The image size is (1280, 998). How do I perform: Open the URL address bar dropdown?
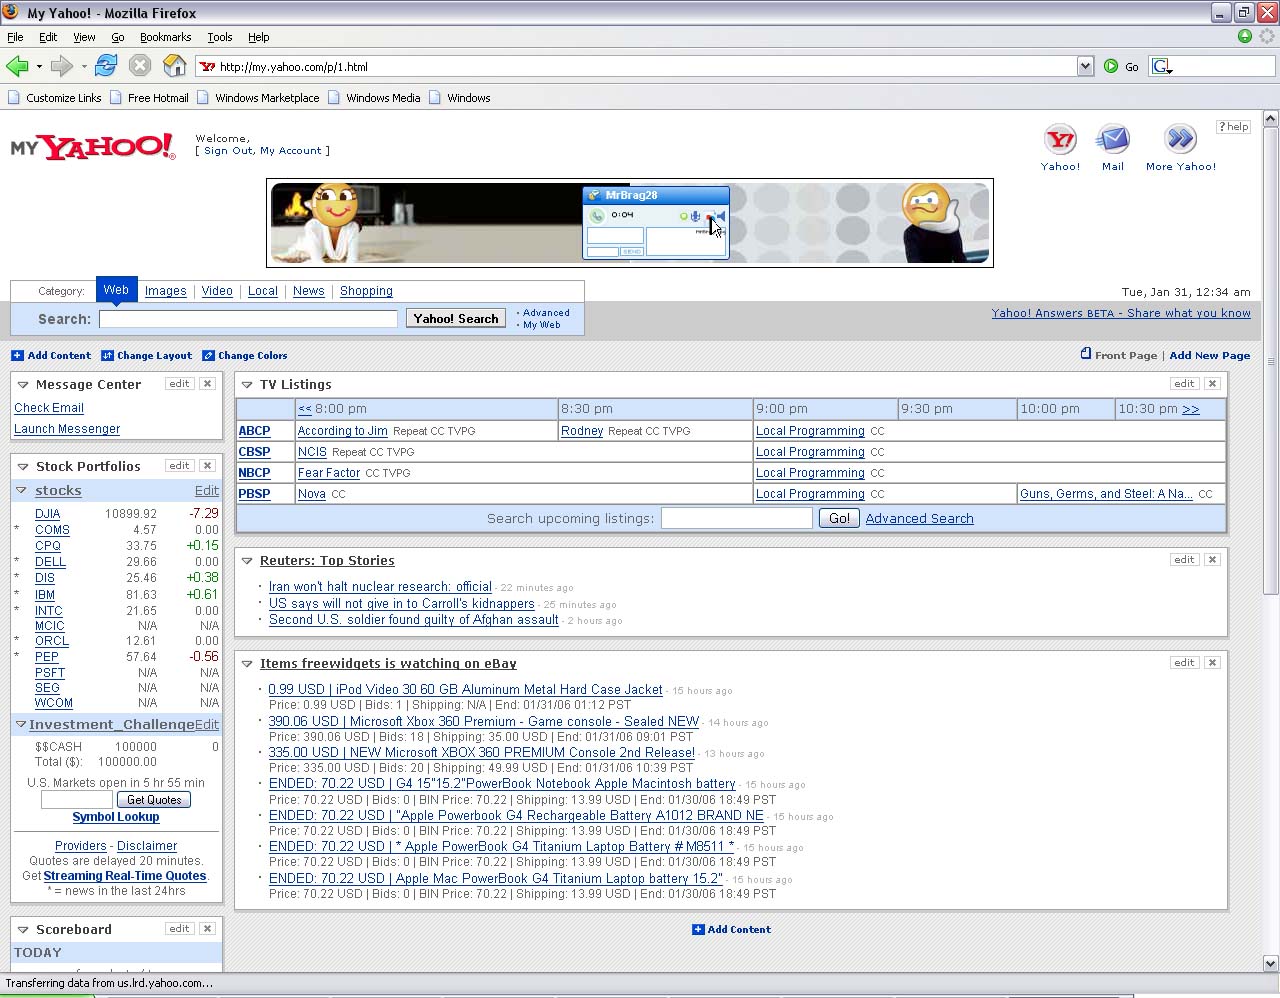point(1085,66)
